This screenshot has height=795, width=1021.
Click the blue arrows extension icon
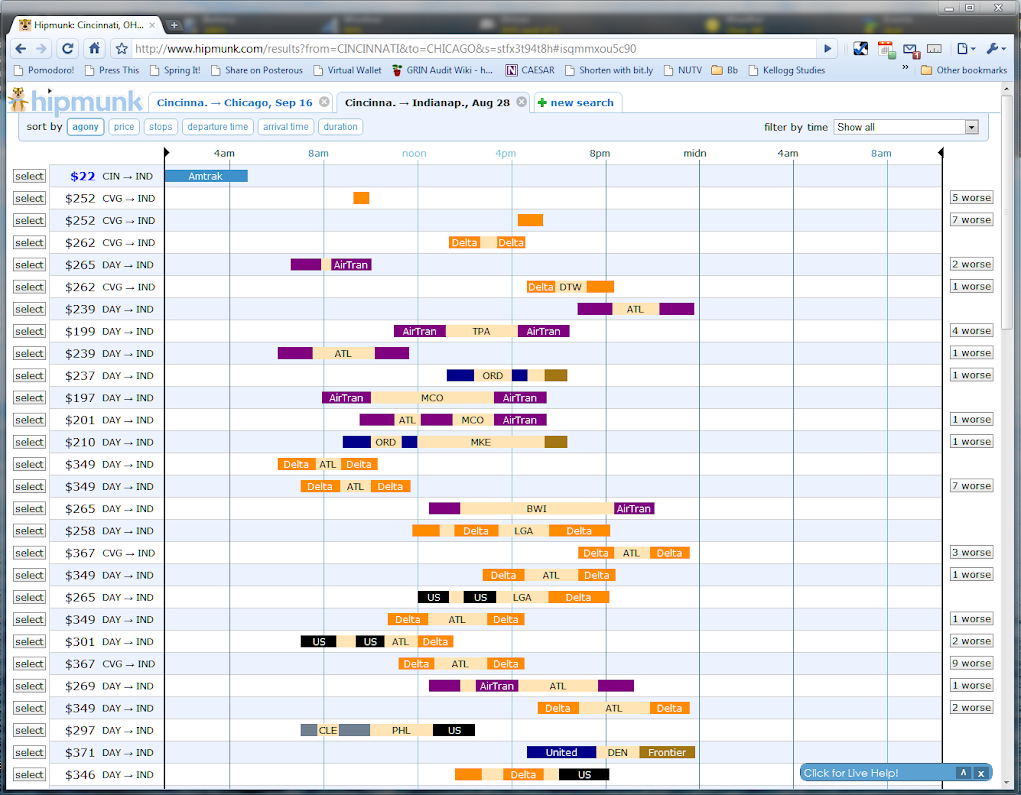pos(860,49)
